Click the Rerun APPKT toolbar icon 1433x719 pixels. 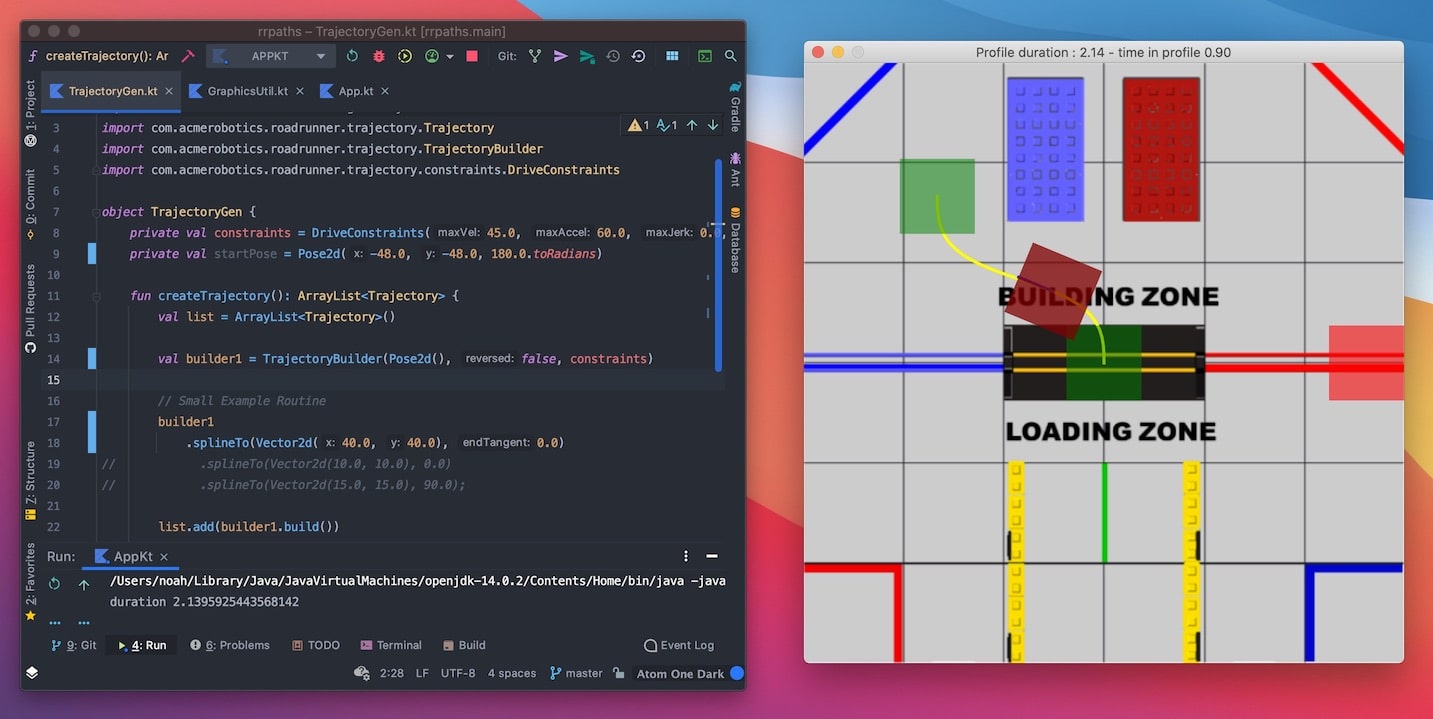[x=352, y=56]
